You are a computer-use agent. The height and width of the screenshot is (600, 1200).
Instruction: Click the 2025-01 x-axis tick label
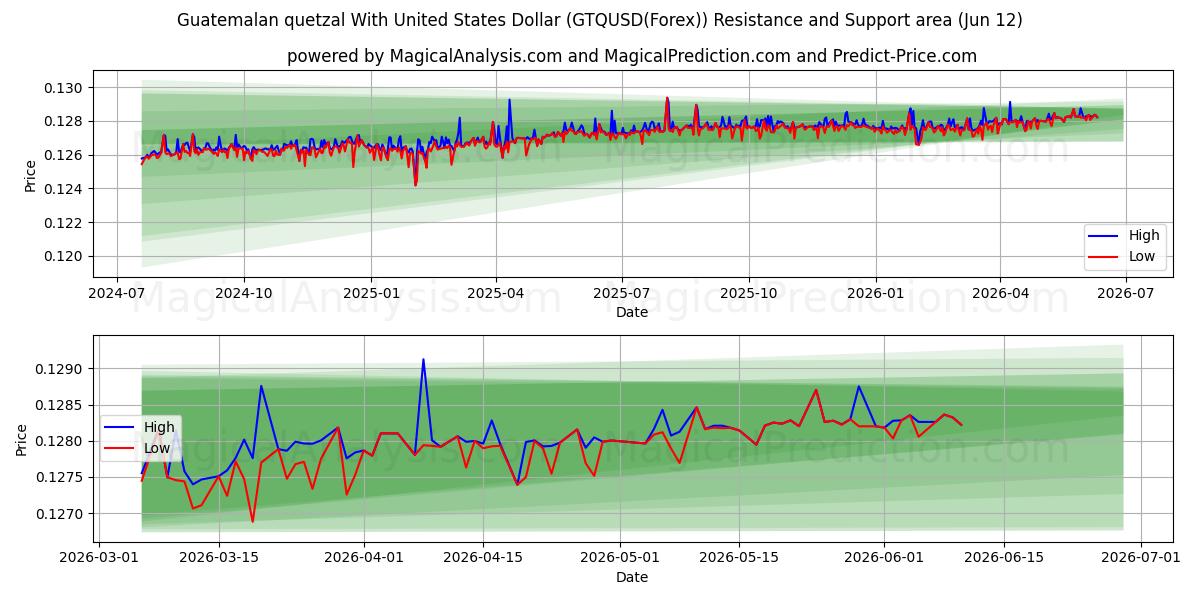(x=370, y=293)
